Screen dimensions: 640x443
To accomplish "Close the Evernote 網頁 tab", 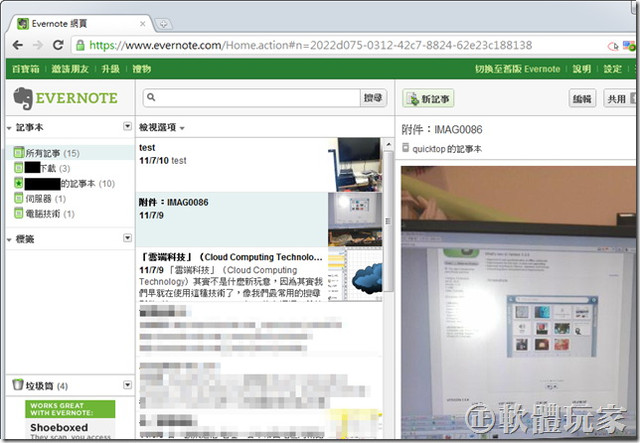I will tap(142, 24).
